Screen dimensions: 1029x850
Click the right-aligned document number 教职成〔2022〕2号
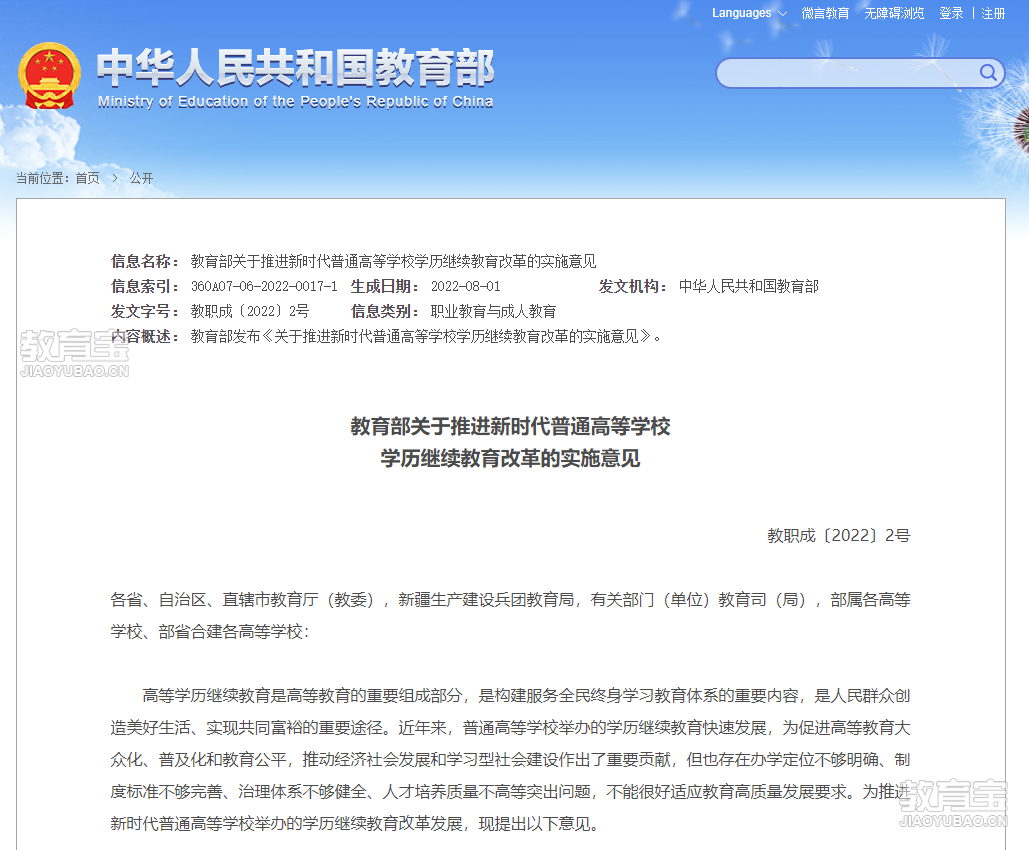pyautogui.click(x=839, y=536)
